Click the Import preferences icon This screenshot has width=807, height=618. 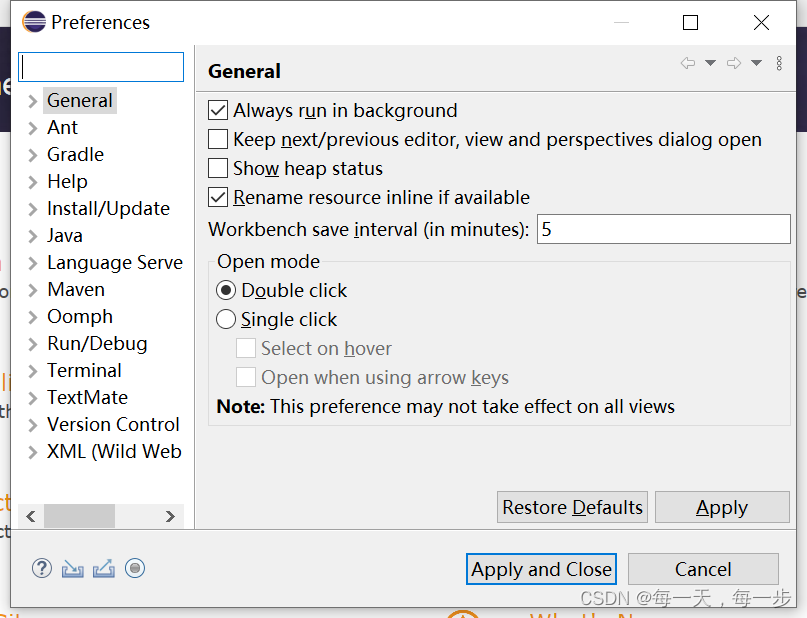[x=72, y=568]
